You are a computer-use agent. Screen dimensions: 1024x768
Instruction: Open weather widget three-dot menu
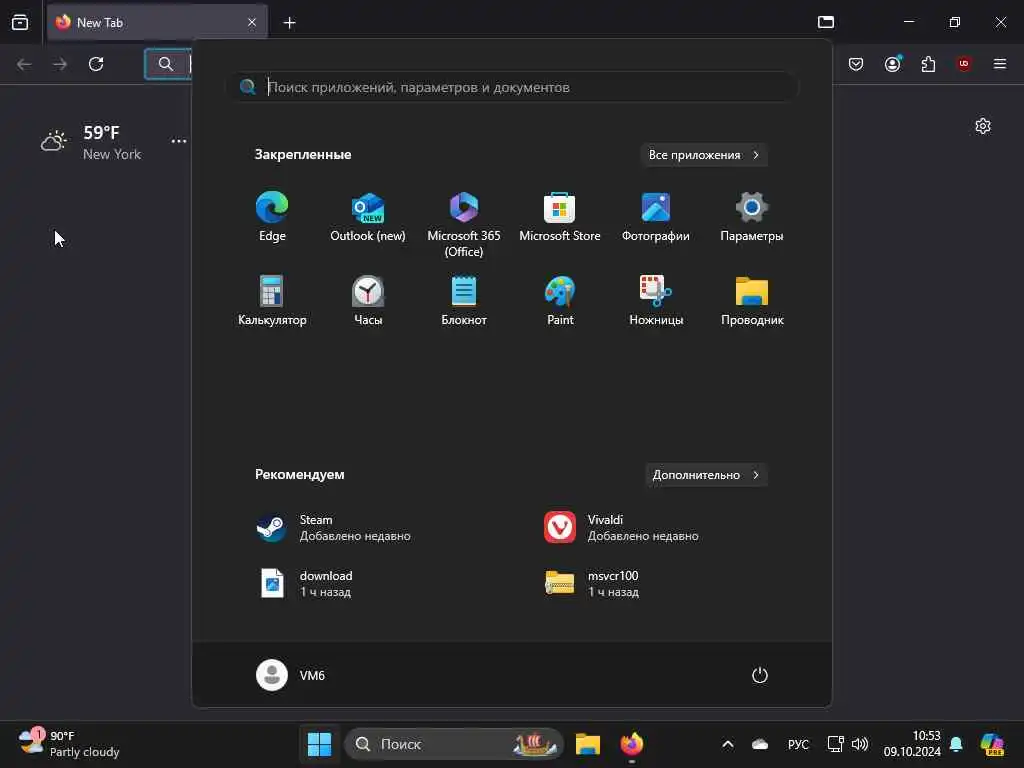(x=178, y=141)
